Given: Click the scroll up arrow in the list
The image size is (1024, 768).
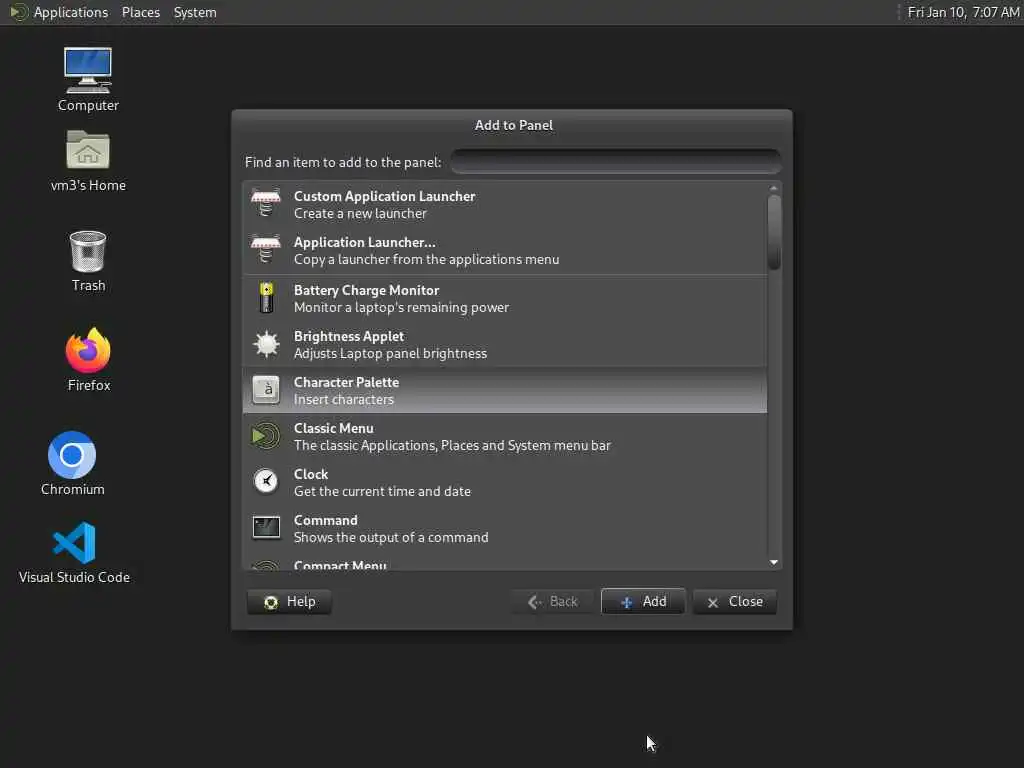Looking at the screenshot, I should [774, 188].
